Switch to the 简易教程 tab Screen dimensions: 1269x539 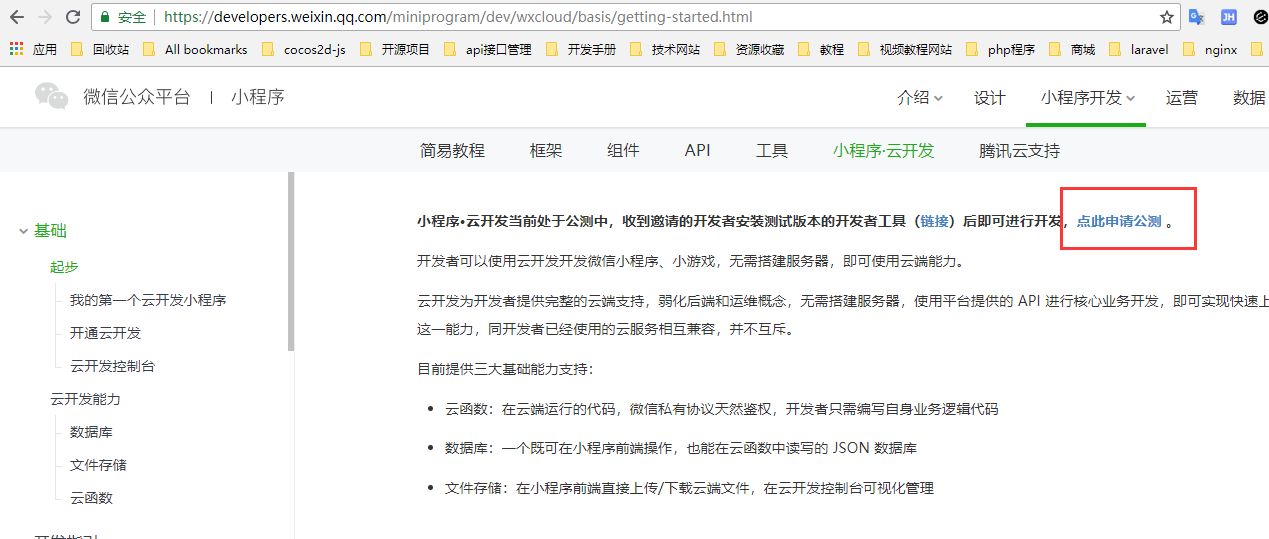pyautogui.click(x=452, y=151)
